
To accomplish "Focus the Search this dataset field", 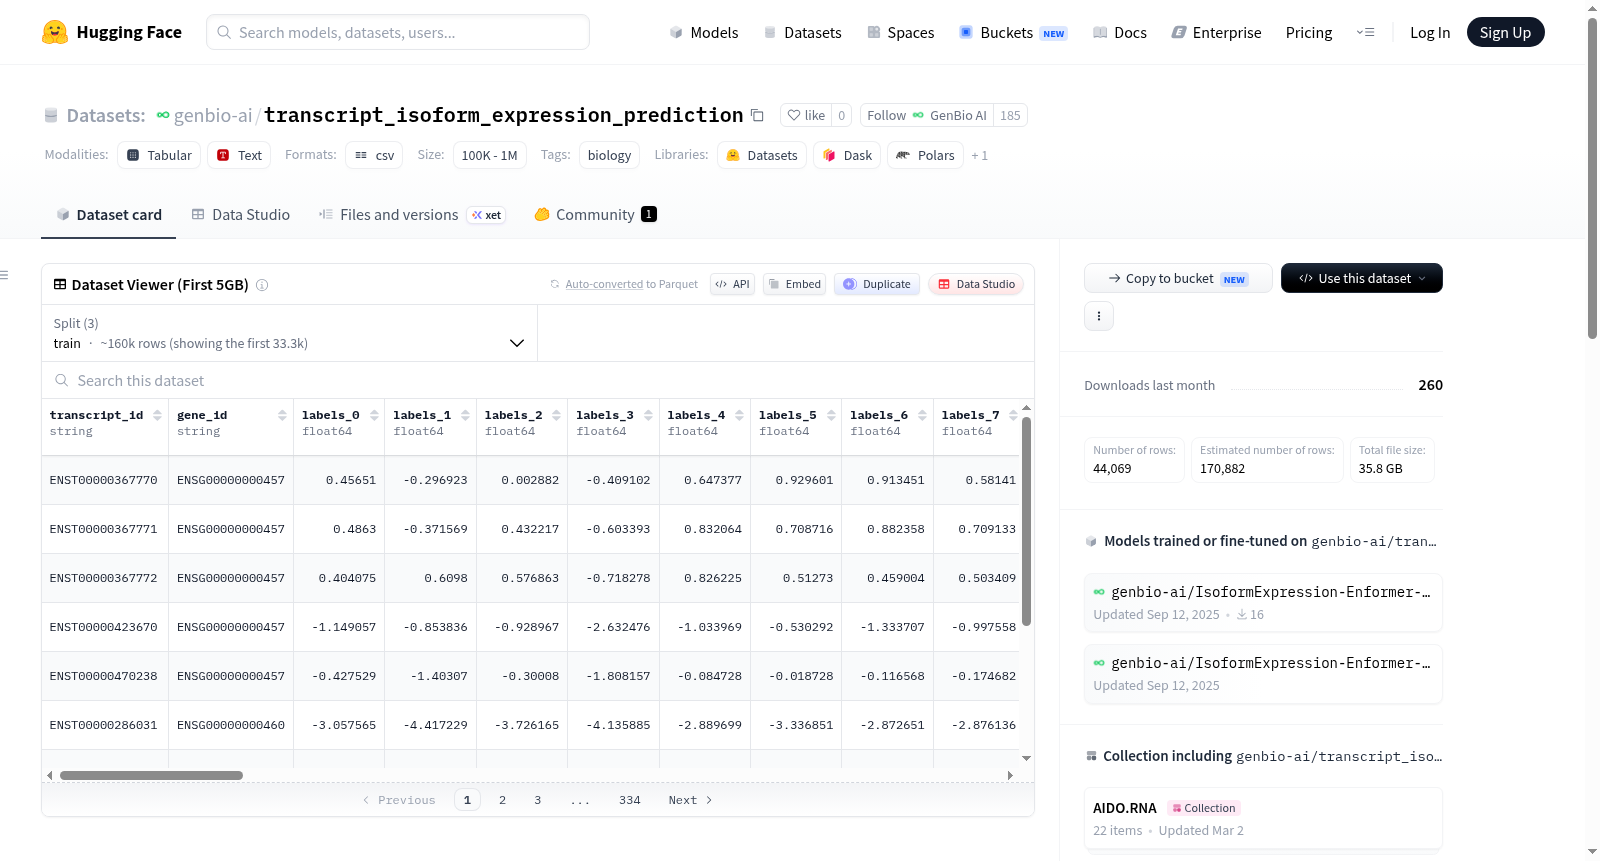I will coord(538,381).
